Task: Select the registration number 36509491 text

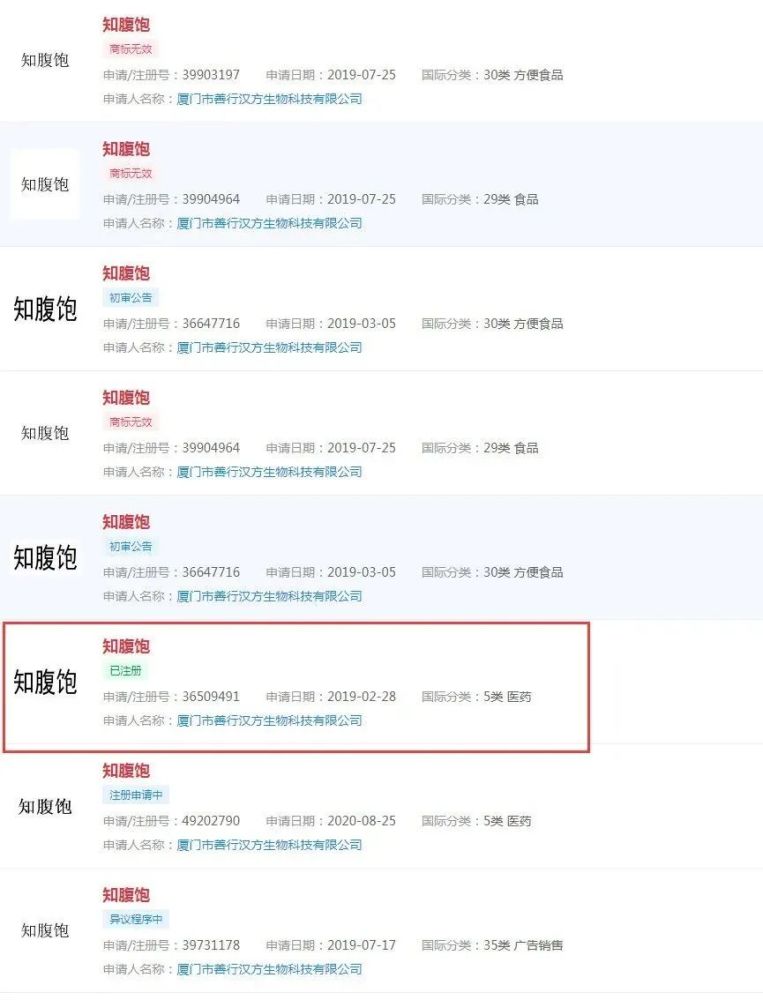Action: pos(211,696)
